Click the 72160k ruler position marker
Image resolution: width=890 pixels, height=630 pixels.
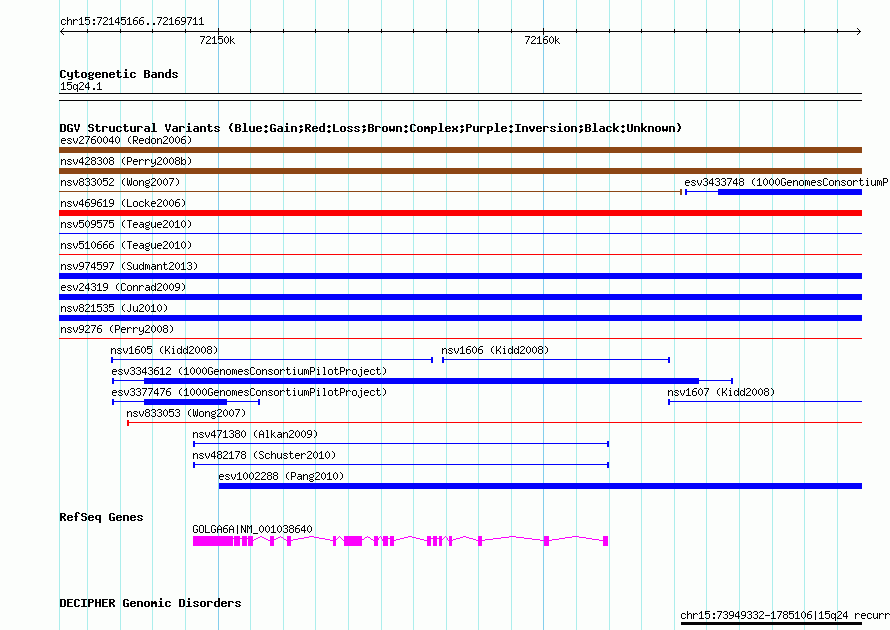542,40
